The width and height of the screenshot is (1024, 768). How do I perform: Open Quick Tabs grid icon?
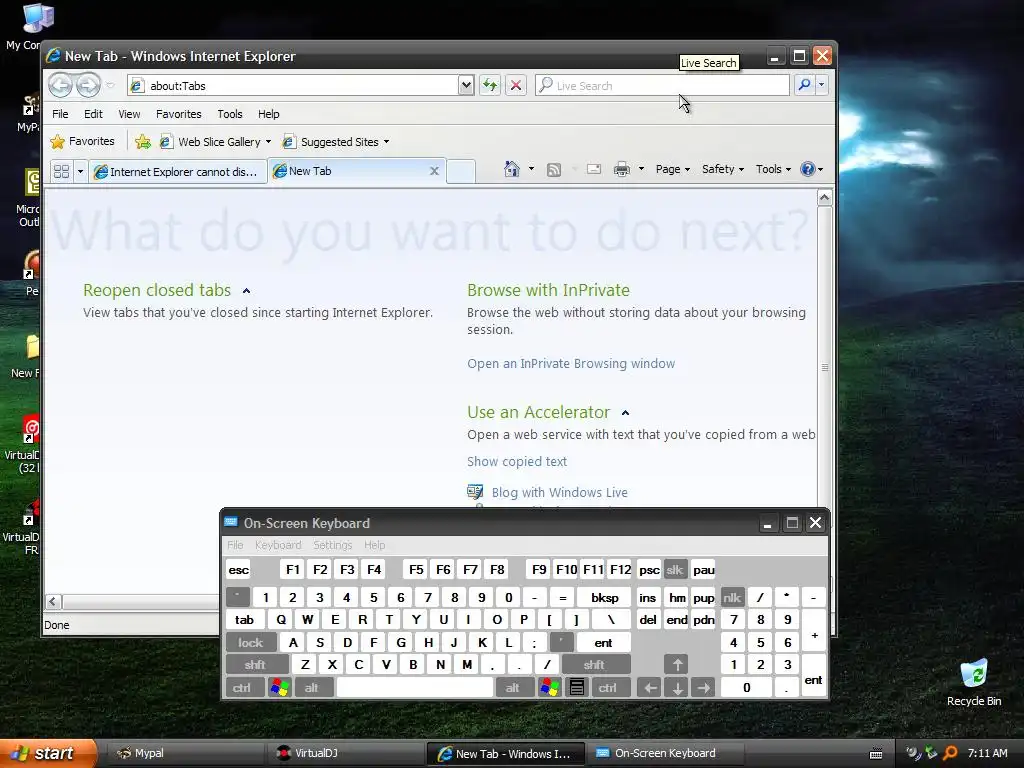click(x=61, y=171)
